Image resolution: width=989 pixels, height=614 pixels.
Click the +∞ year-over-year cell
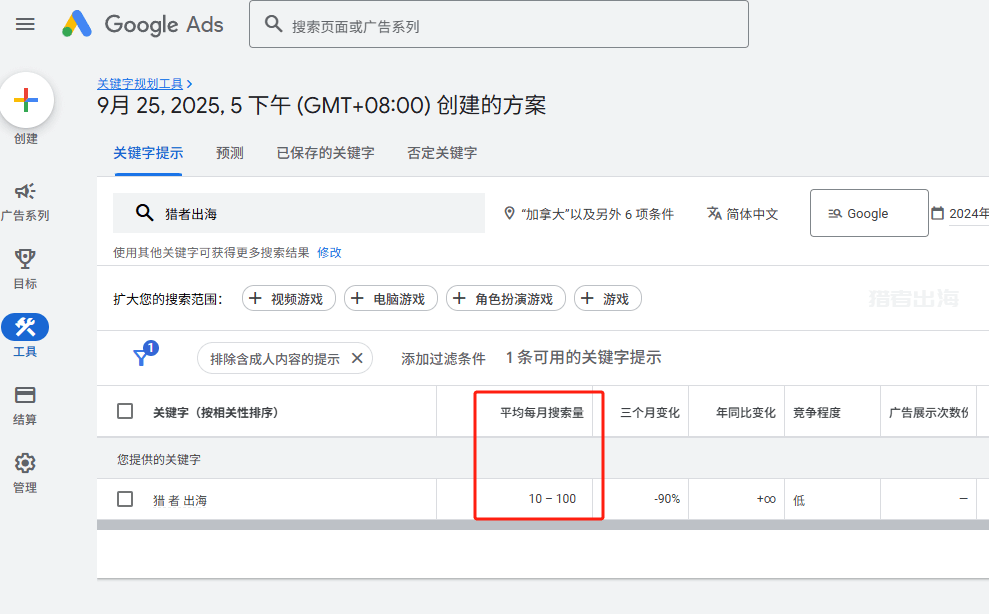[x=766, y=499]
